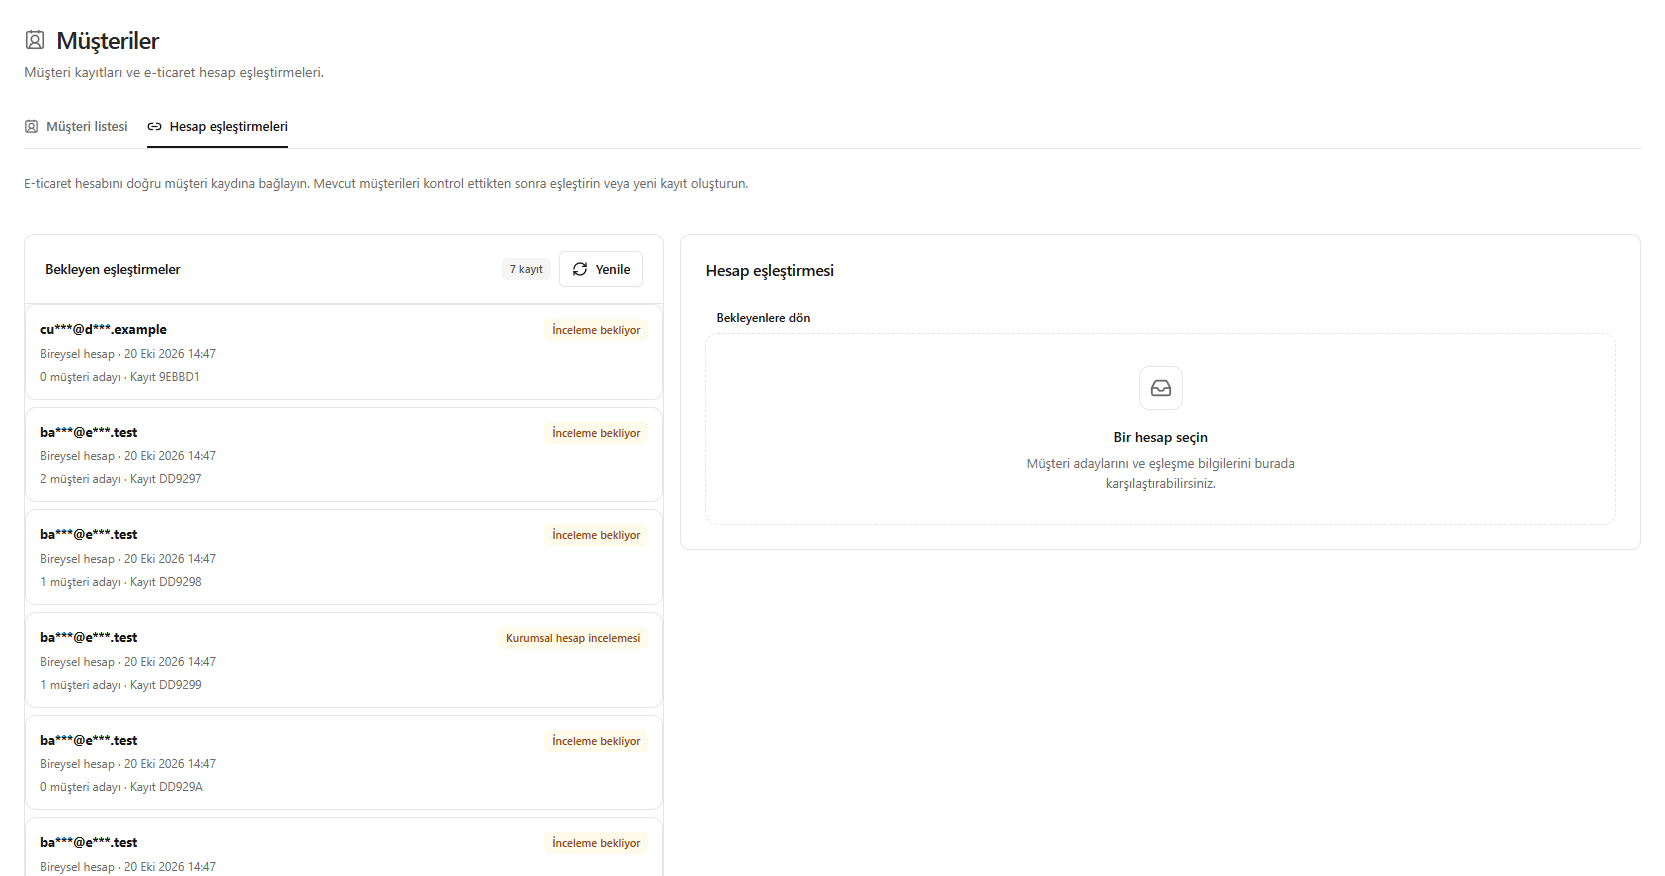
Task: Open the pending account with Kayıt DD929A
Action: [344, 763]
